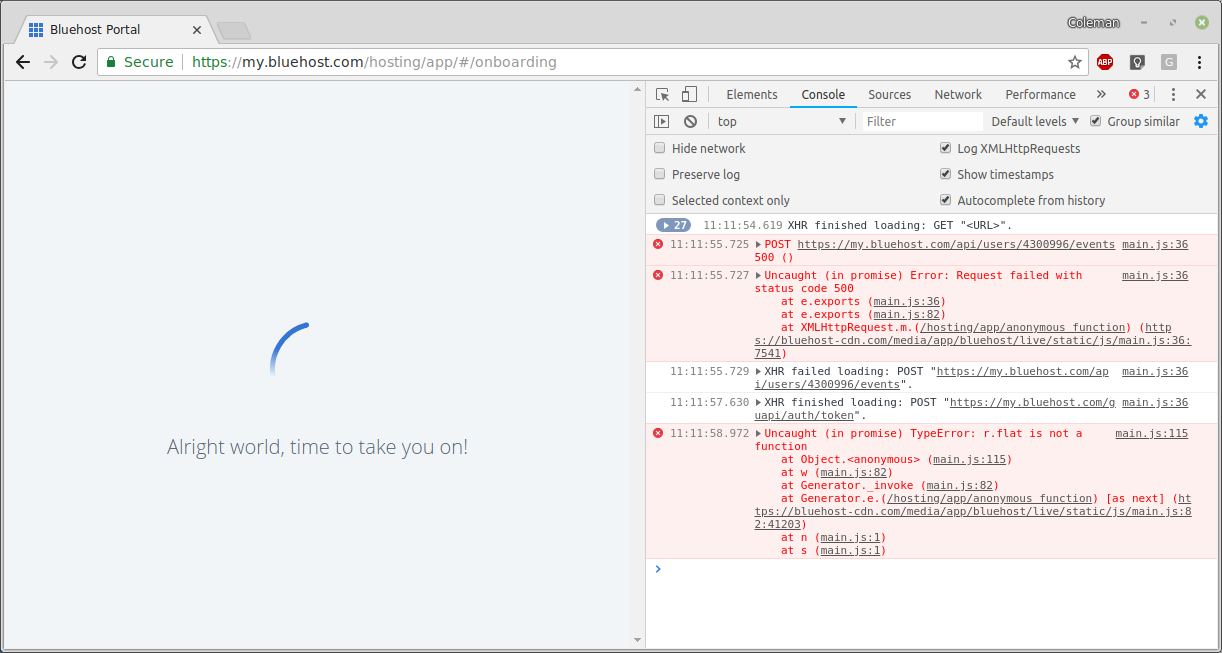This screenshot has width=1222, height=653.
Task: Bookmark page with the star icon
Action: [x=1075, y=62]
